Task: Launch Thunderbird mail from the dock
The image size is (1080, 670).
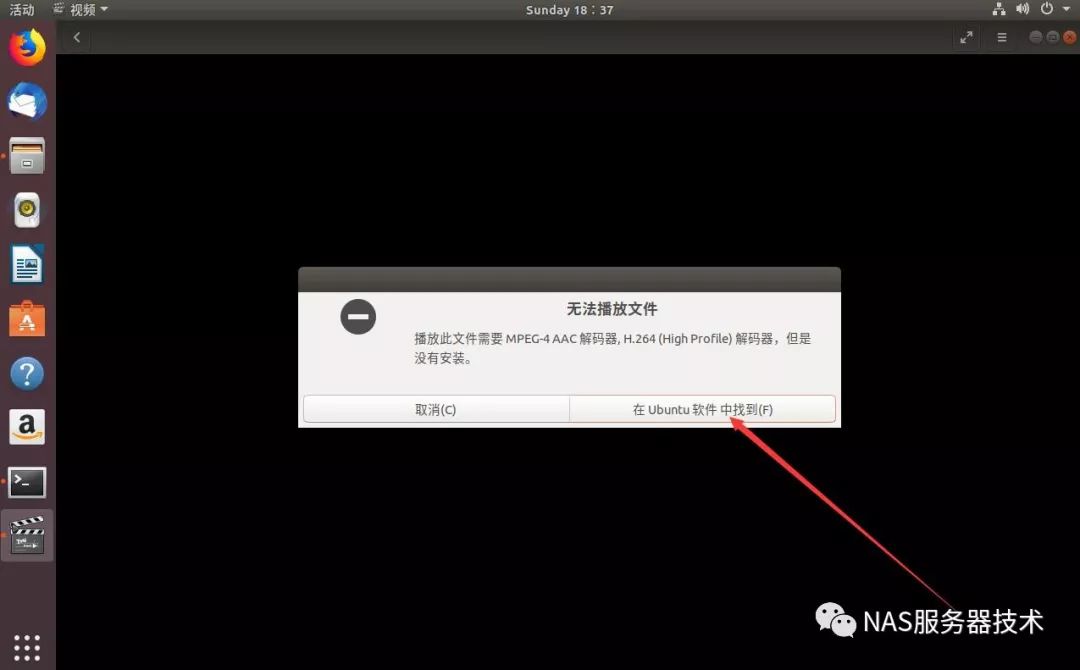Action: [27, 101]
